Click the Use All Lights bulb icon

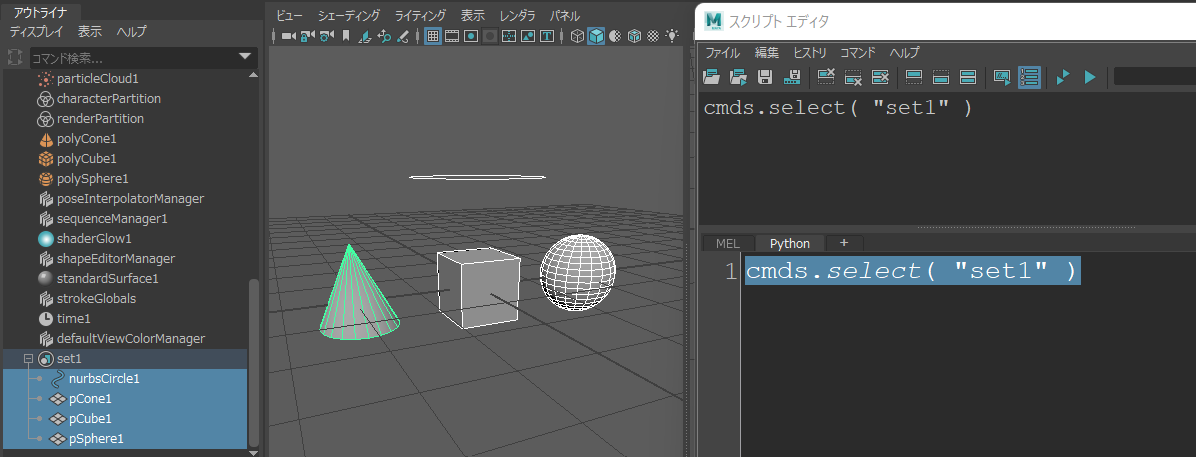(672, 36)
